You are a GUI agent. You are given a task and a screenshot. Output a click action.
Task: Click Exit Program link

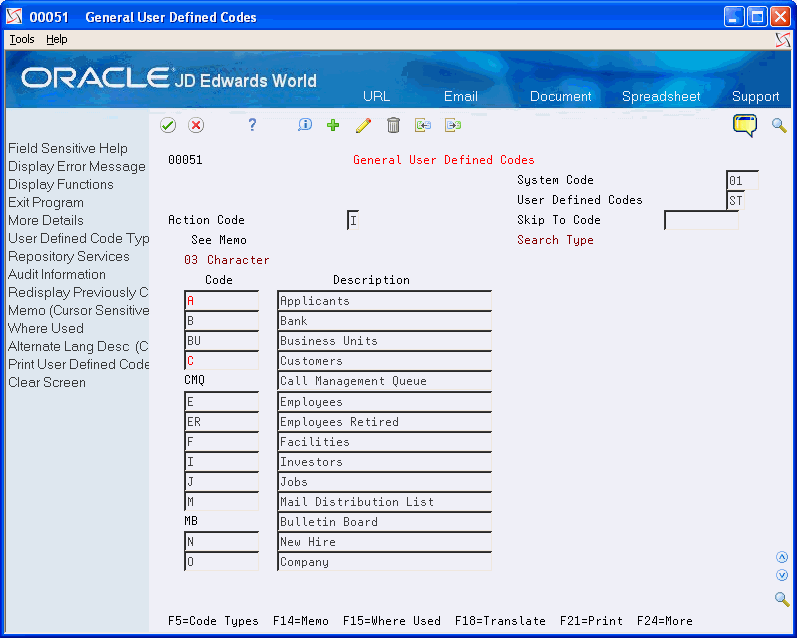click(x=46, y=202)
